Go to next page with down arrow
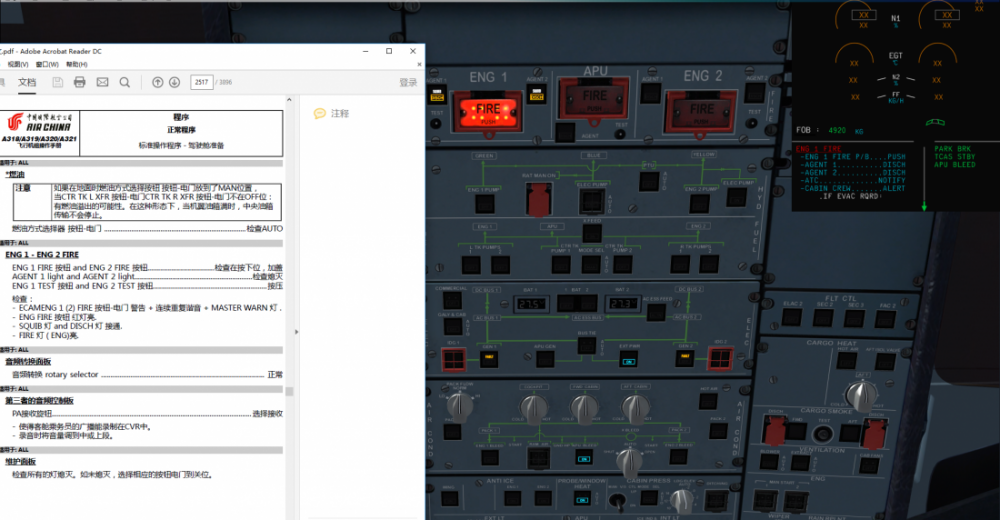The height and width of the screenshot is (520, 1000). click(x=174, y=82)
